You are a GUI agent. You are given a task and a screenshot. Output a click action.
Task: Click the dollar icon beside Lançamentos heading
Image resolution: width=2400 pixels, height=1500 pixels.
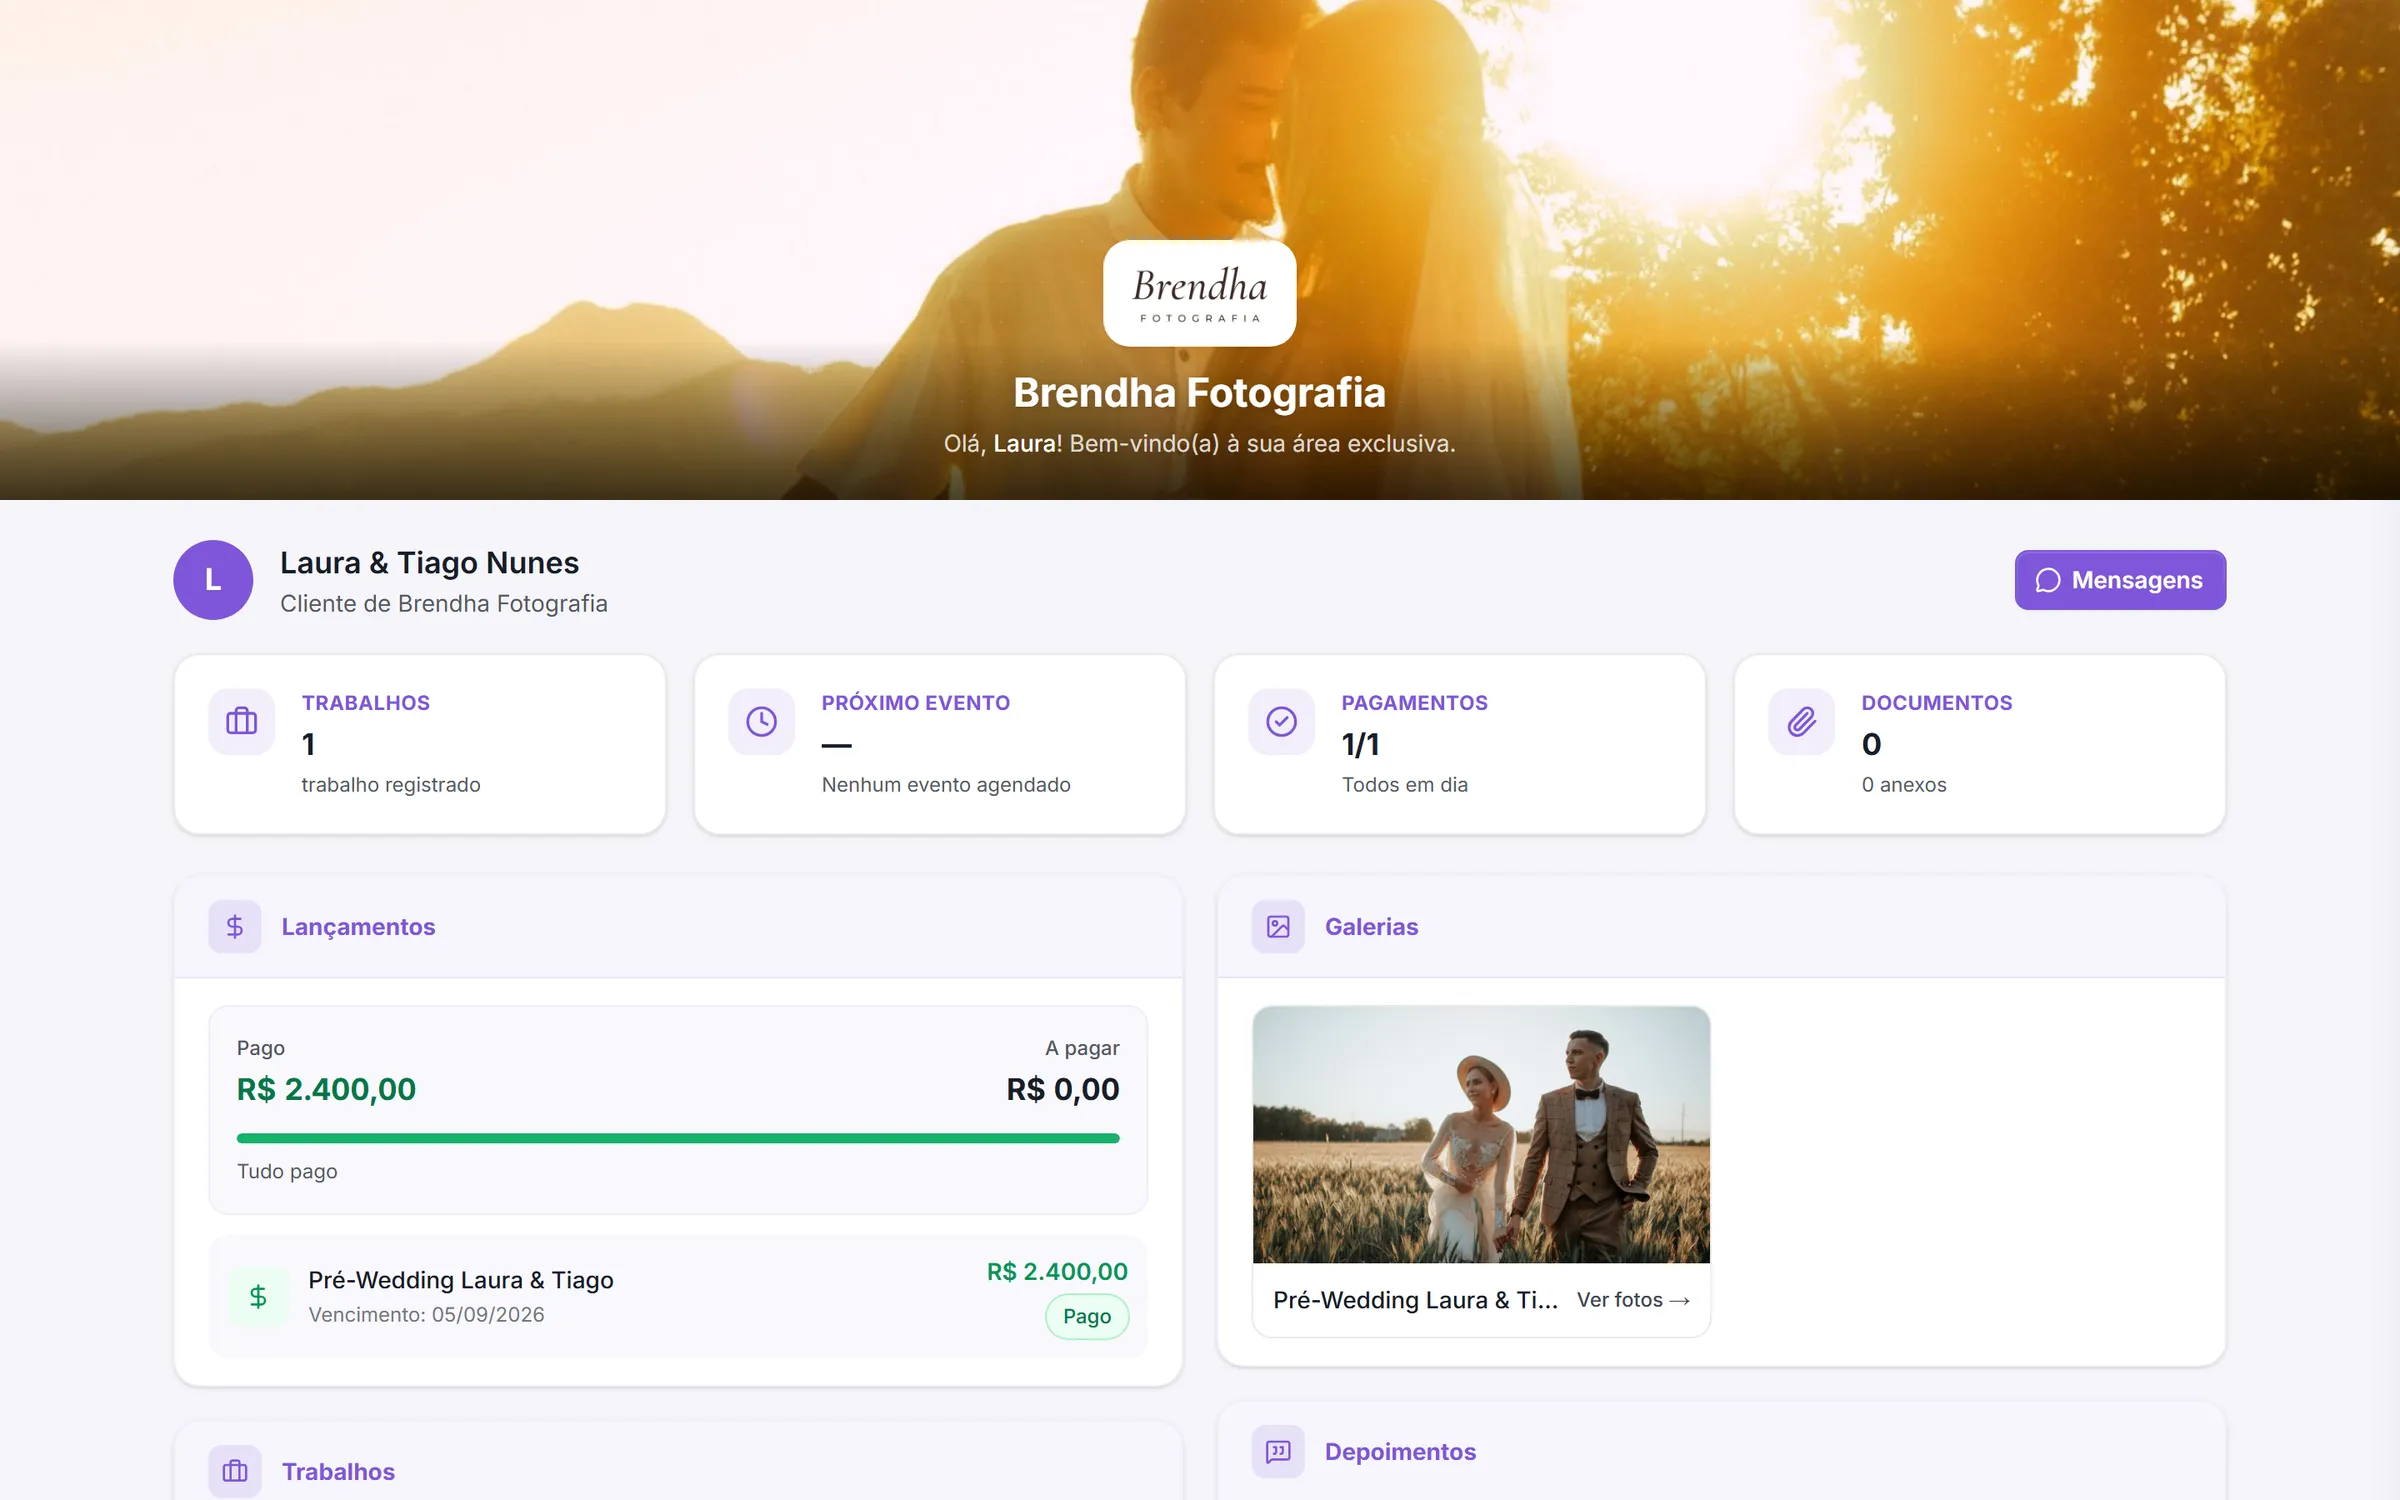click(x=235, y=927)
